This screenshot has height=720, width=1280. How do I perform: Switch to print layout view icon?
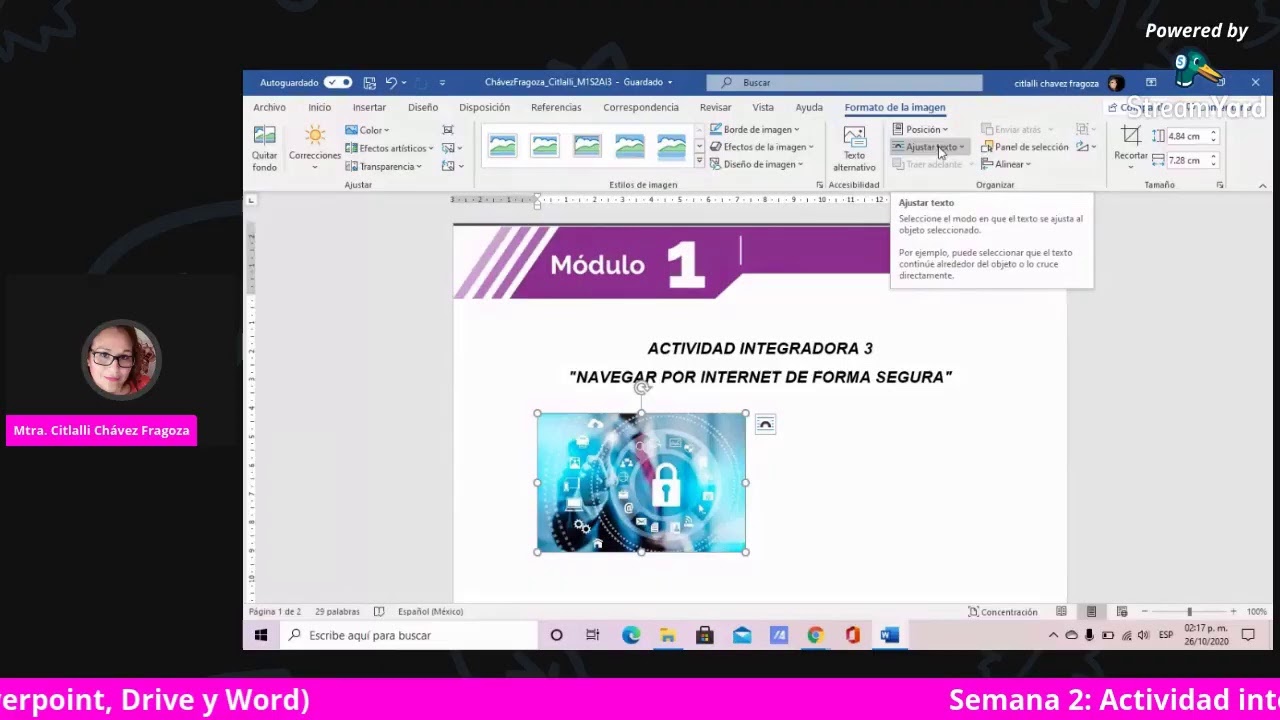(1091, 612)
